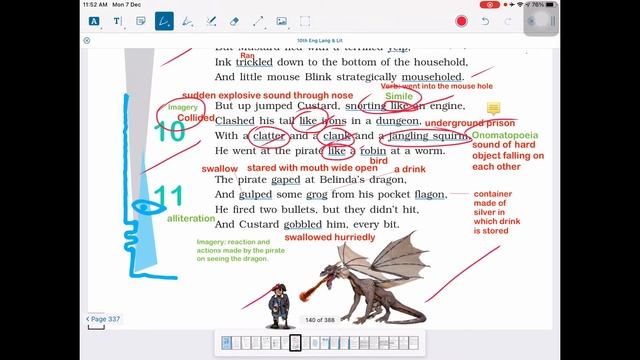This screenshot has height=360, width=640.
Task: Tap the 'swallowed hurriedly' annotation
Action: [x=330, y=237]
